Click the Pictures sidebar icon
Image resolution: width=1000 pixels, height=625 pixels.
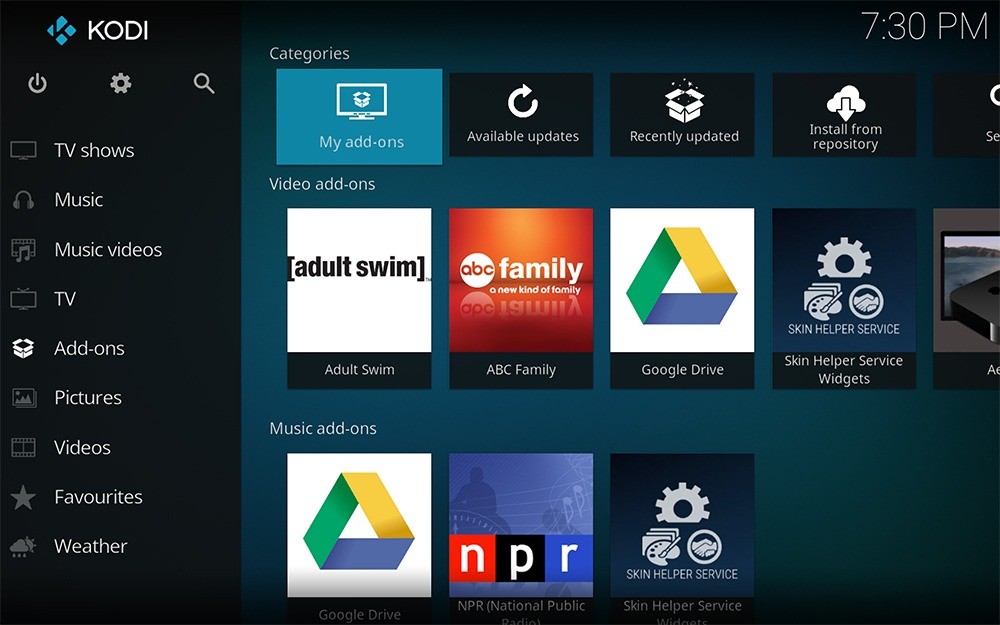[x=24, y=397]
